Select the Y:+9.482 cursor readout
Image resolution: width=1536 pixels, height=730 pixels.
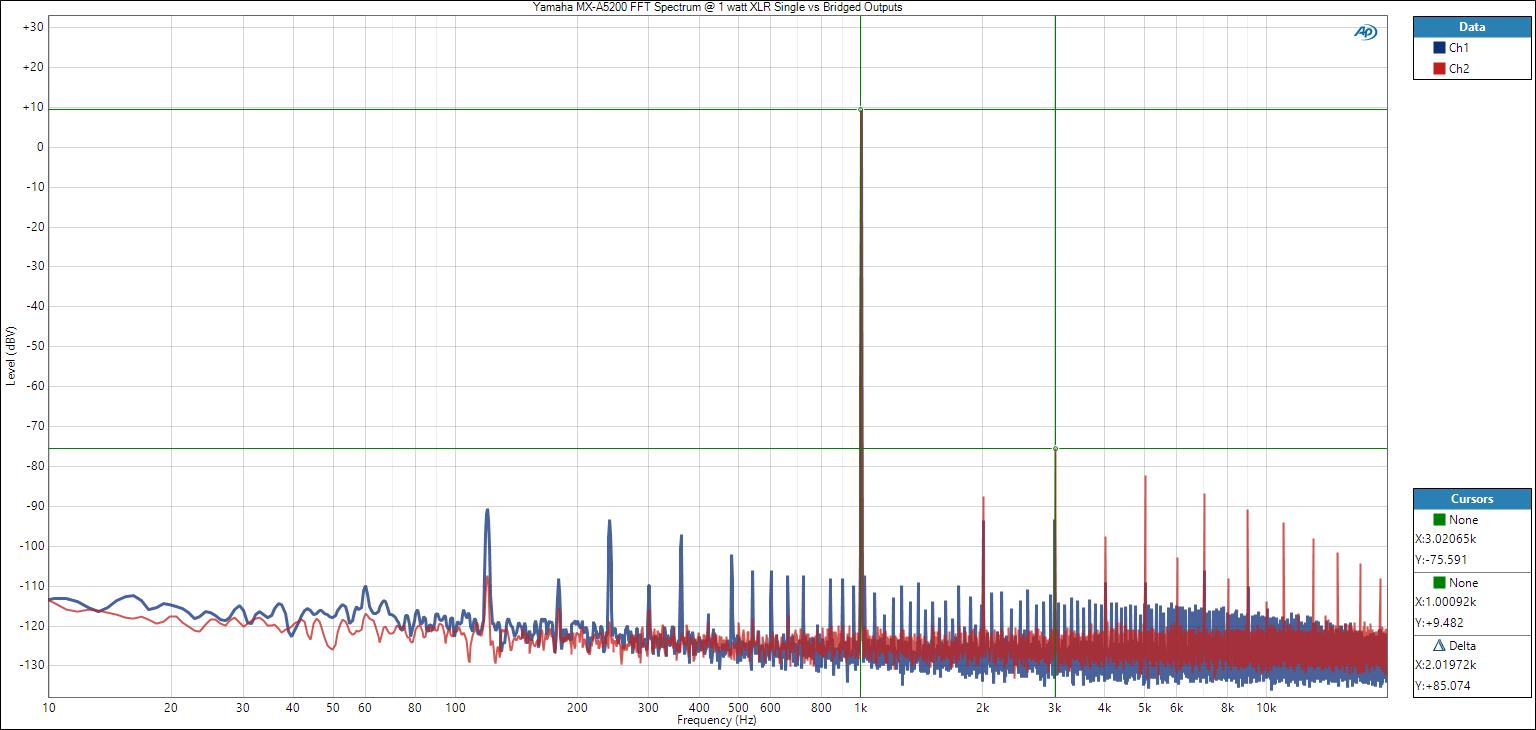1441,622
